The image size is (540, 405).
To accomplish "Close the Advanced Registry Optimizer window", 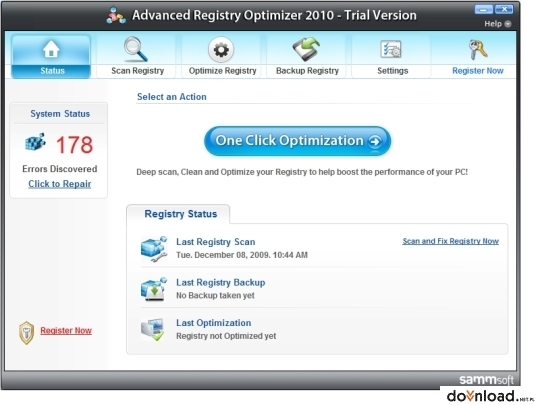I will 504,9.
